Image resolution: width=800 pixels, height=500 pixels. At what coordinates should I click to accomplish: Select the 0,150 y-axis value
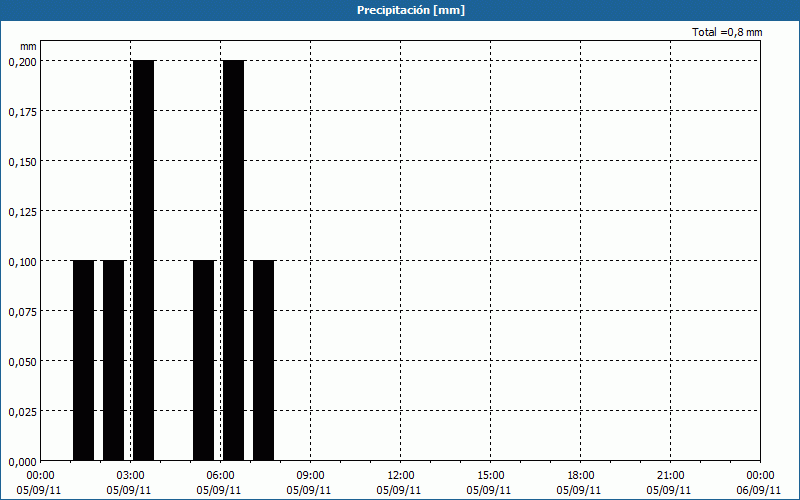(22, 162)
